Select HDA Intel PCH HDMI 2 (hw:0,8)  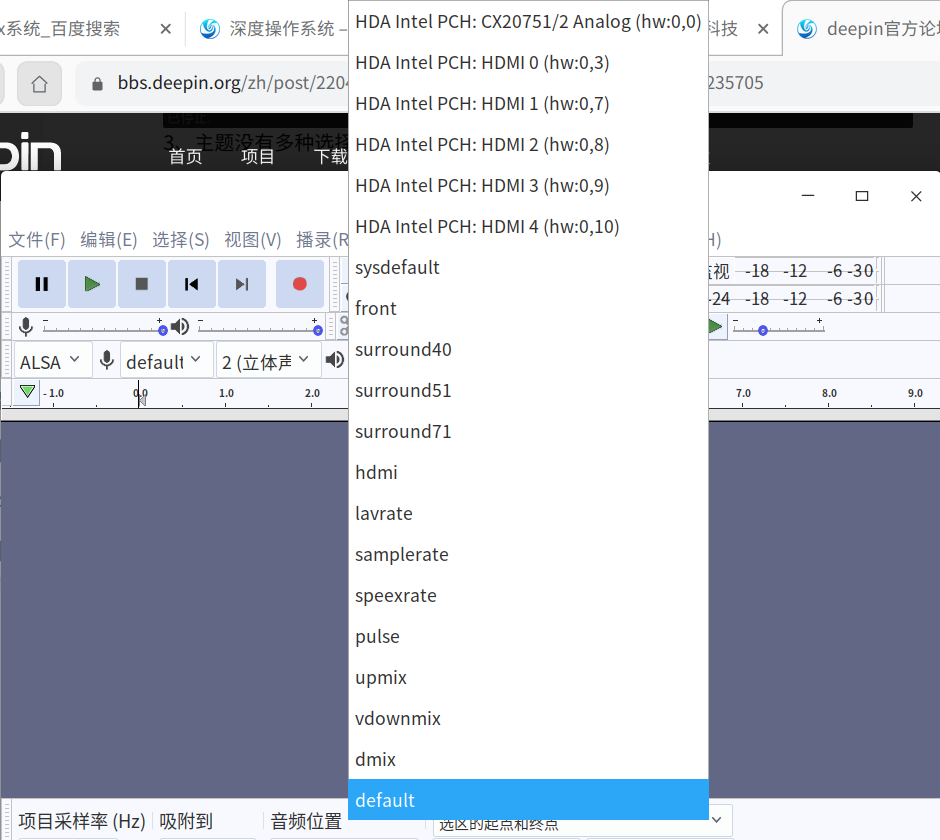point(528,144)
